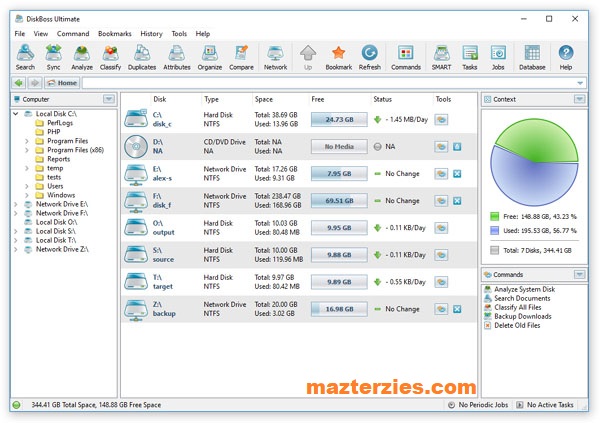Open the Help toolbar icon

(x=566, y=57)
